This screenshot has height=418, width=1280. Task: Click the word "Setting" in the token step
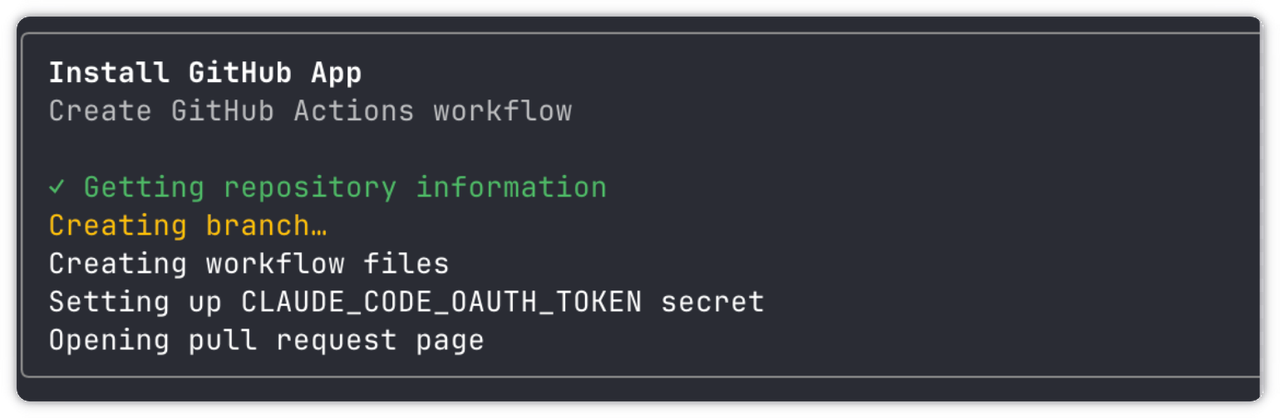tap(109, 302)
